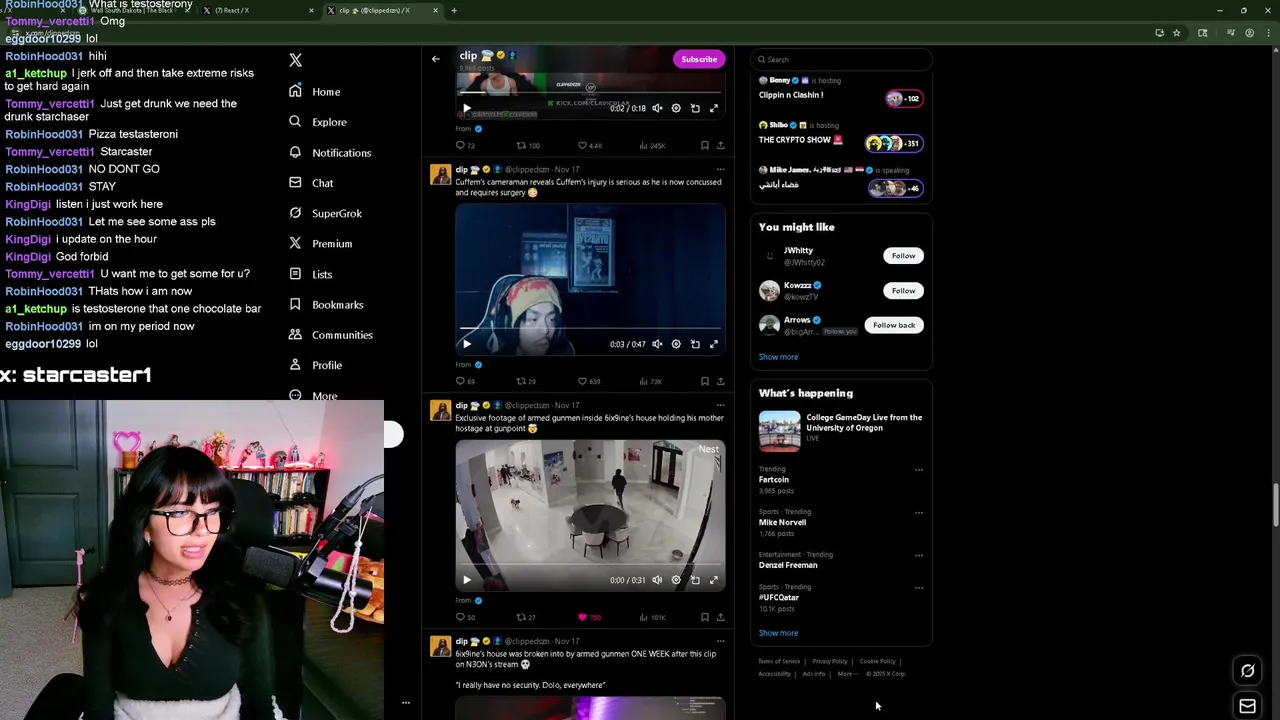The image size is (1280, 720).
Task: Open fullscreen on the Cuffem video
Action: (x=714, y=344)
